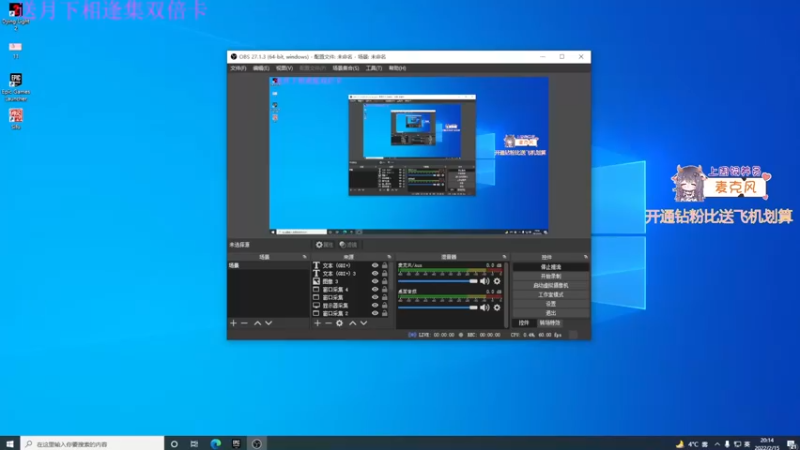Screen dimensions: 800x450
Task: Remove selected scene with the minus icon
Action: tap(244, 323)
